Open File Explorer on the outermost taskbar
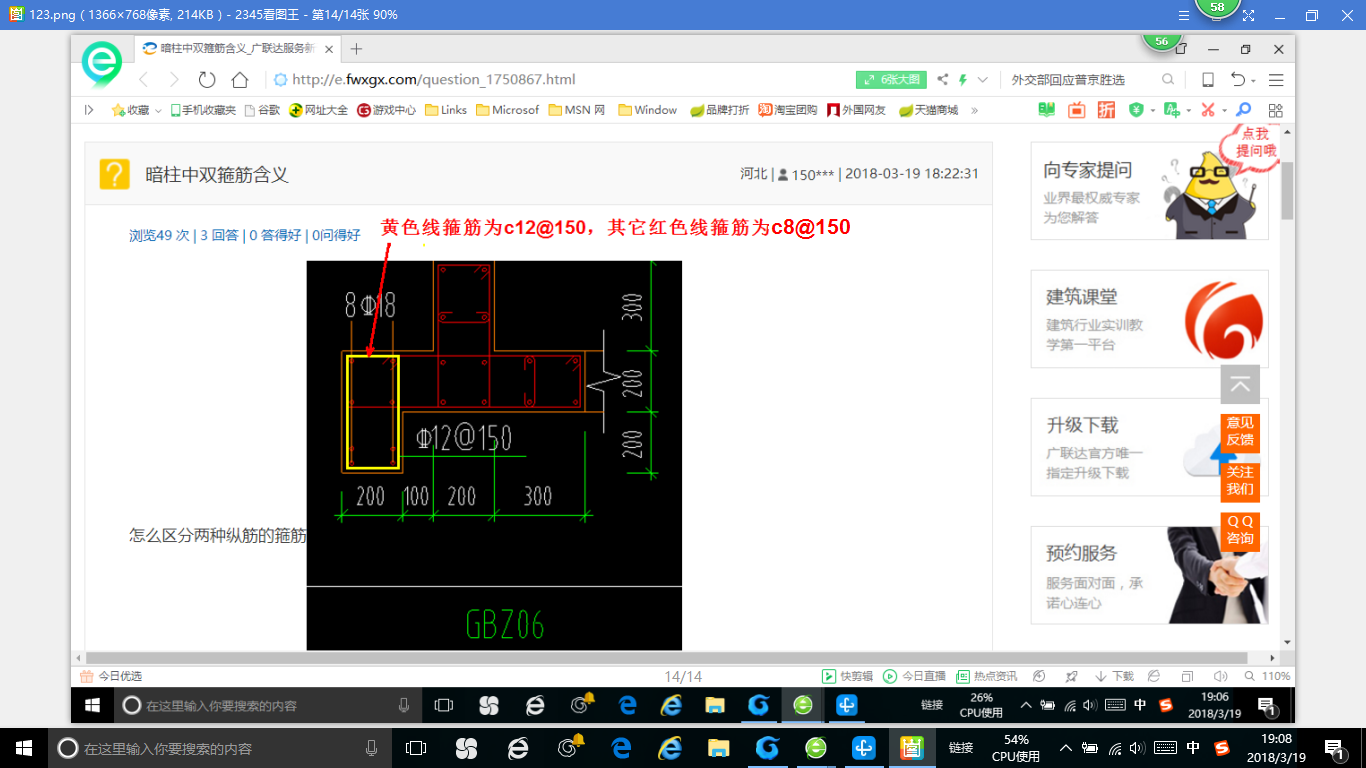Image resolution: width=1366 pixels, height=768 pixels. [718, 748]
